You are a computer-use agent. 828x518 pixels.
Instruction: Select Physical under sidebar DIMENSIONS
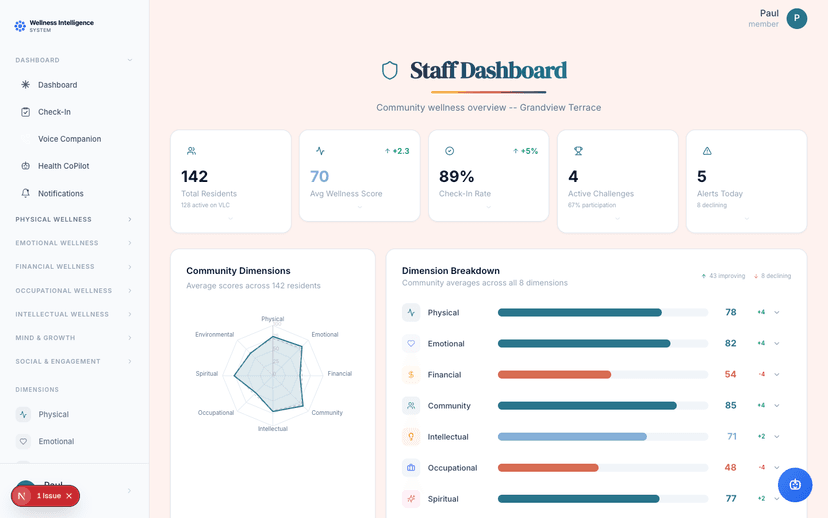pyautogui.click(x=74, y=415)
